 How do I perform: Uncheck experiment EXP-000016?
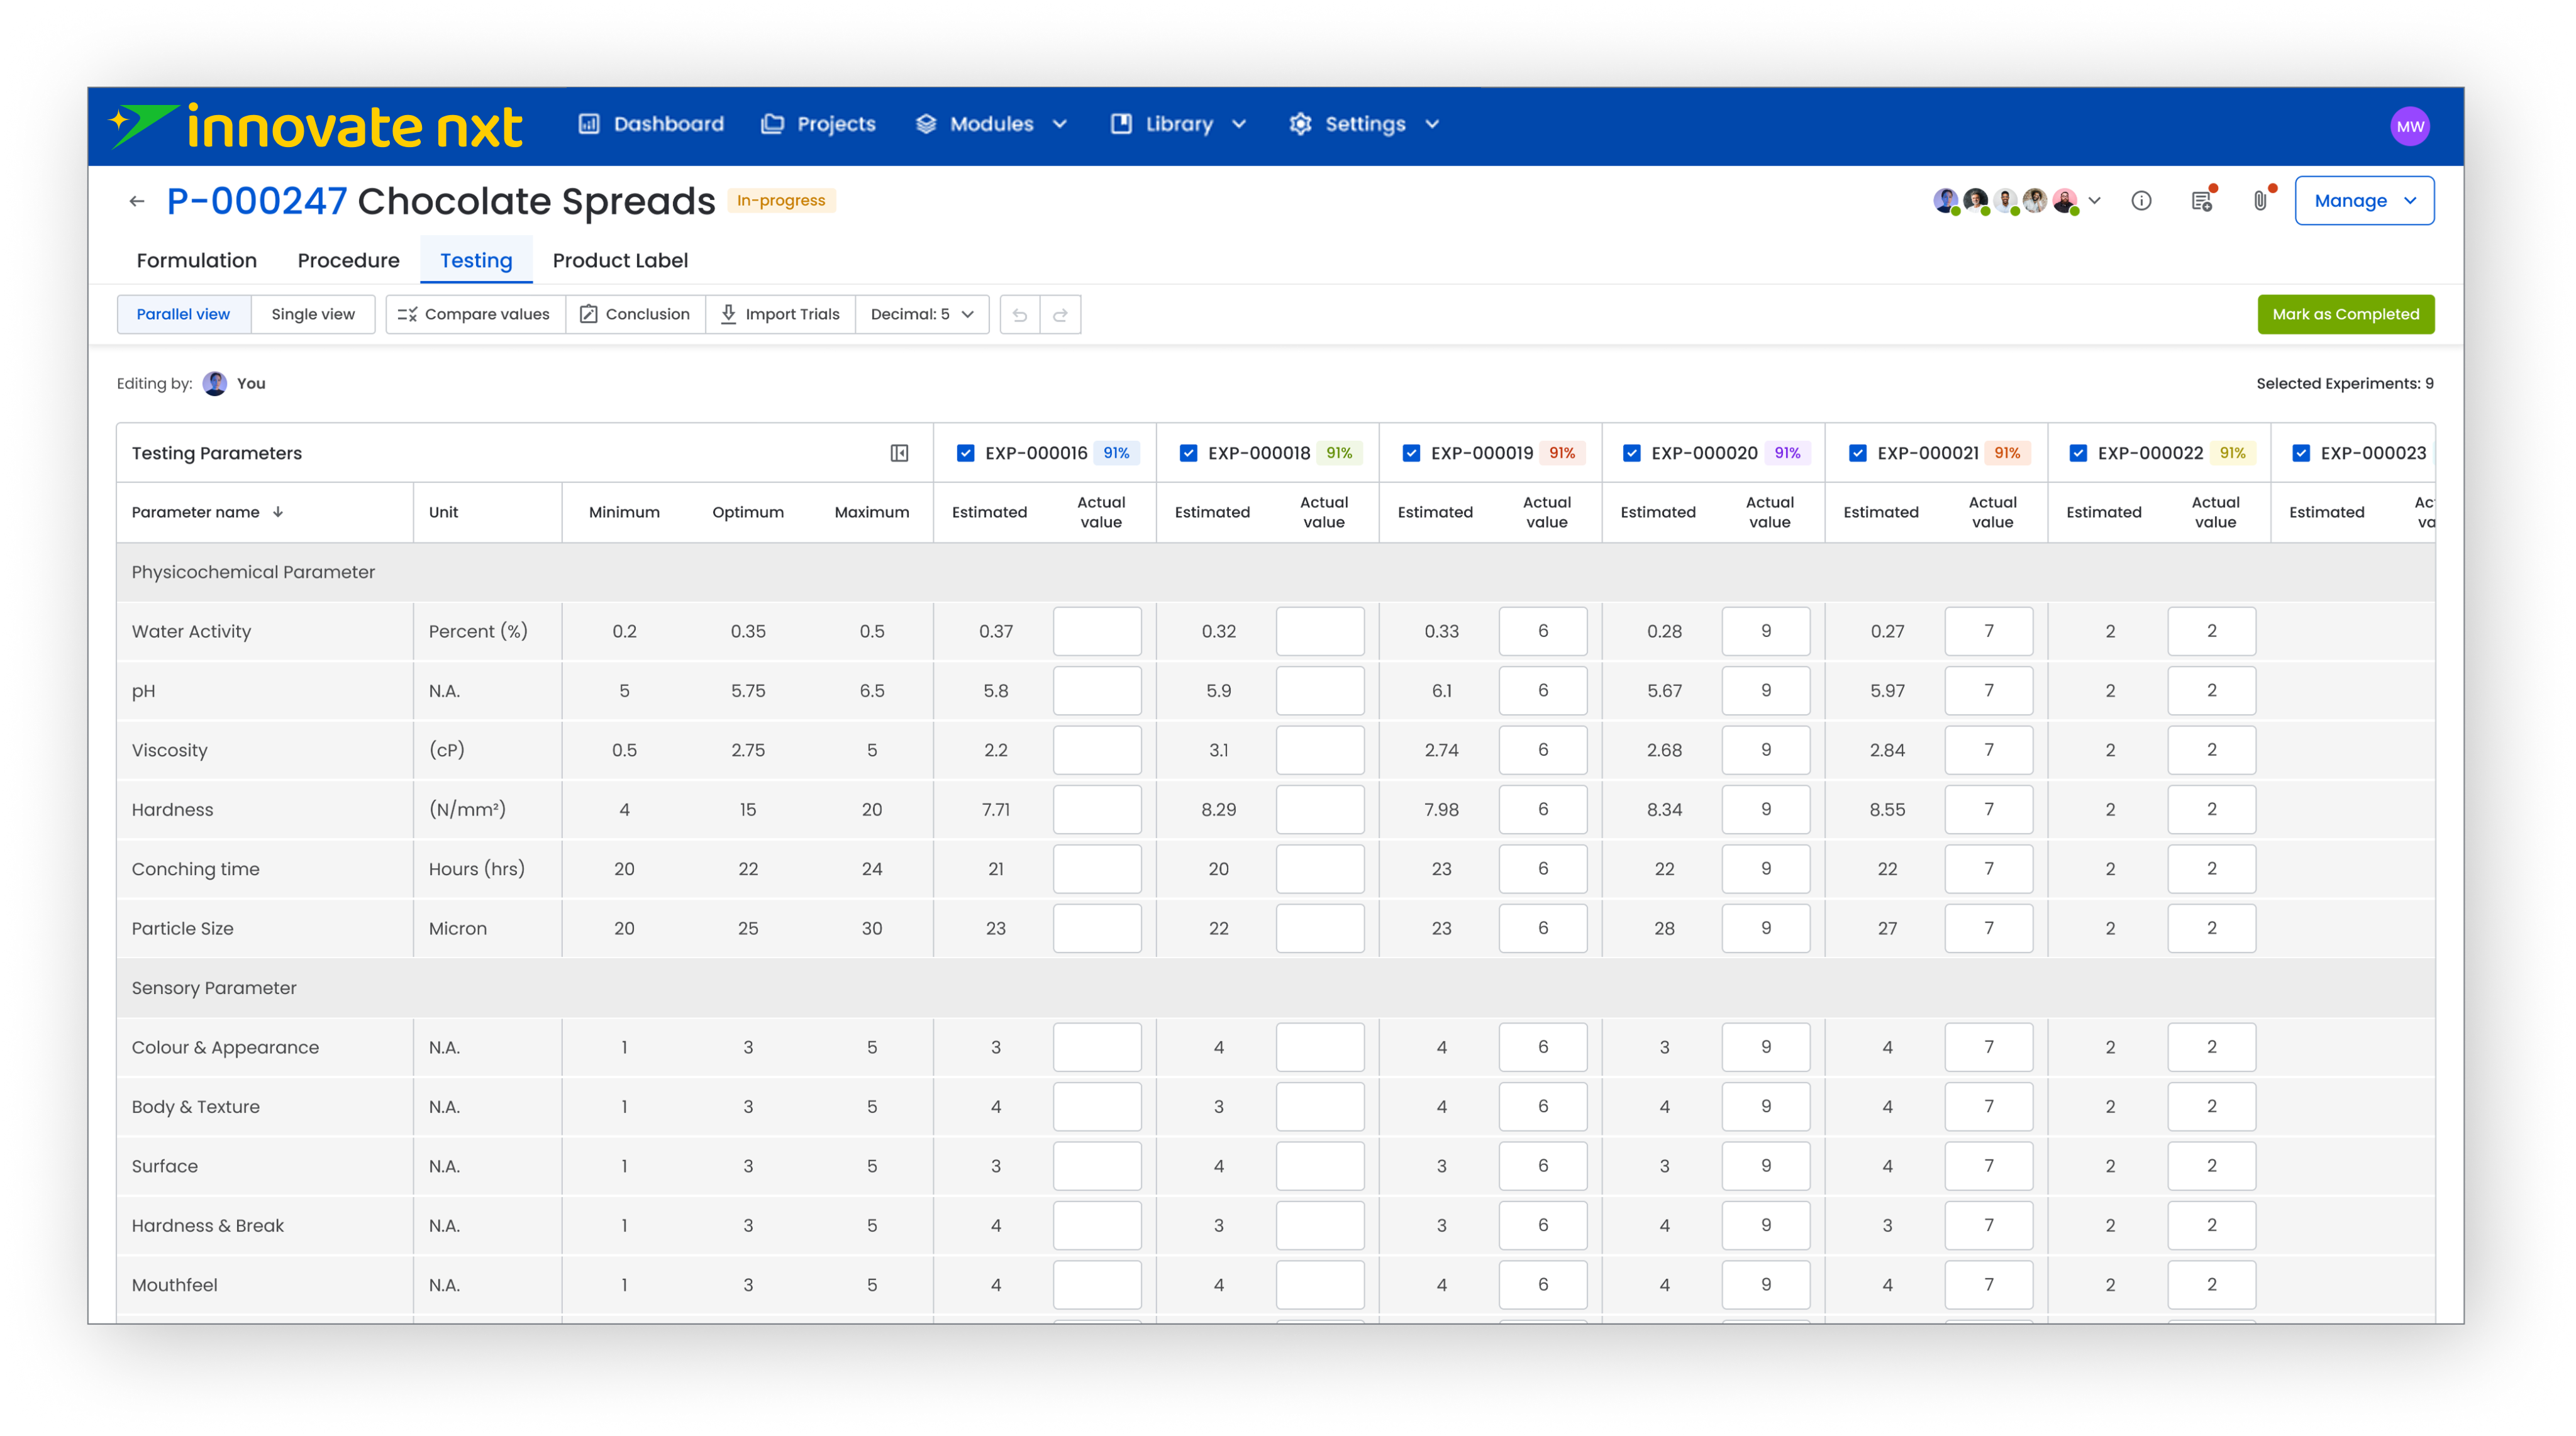pyautogui.click(x=966, y=453)
